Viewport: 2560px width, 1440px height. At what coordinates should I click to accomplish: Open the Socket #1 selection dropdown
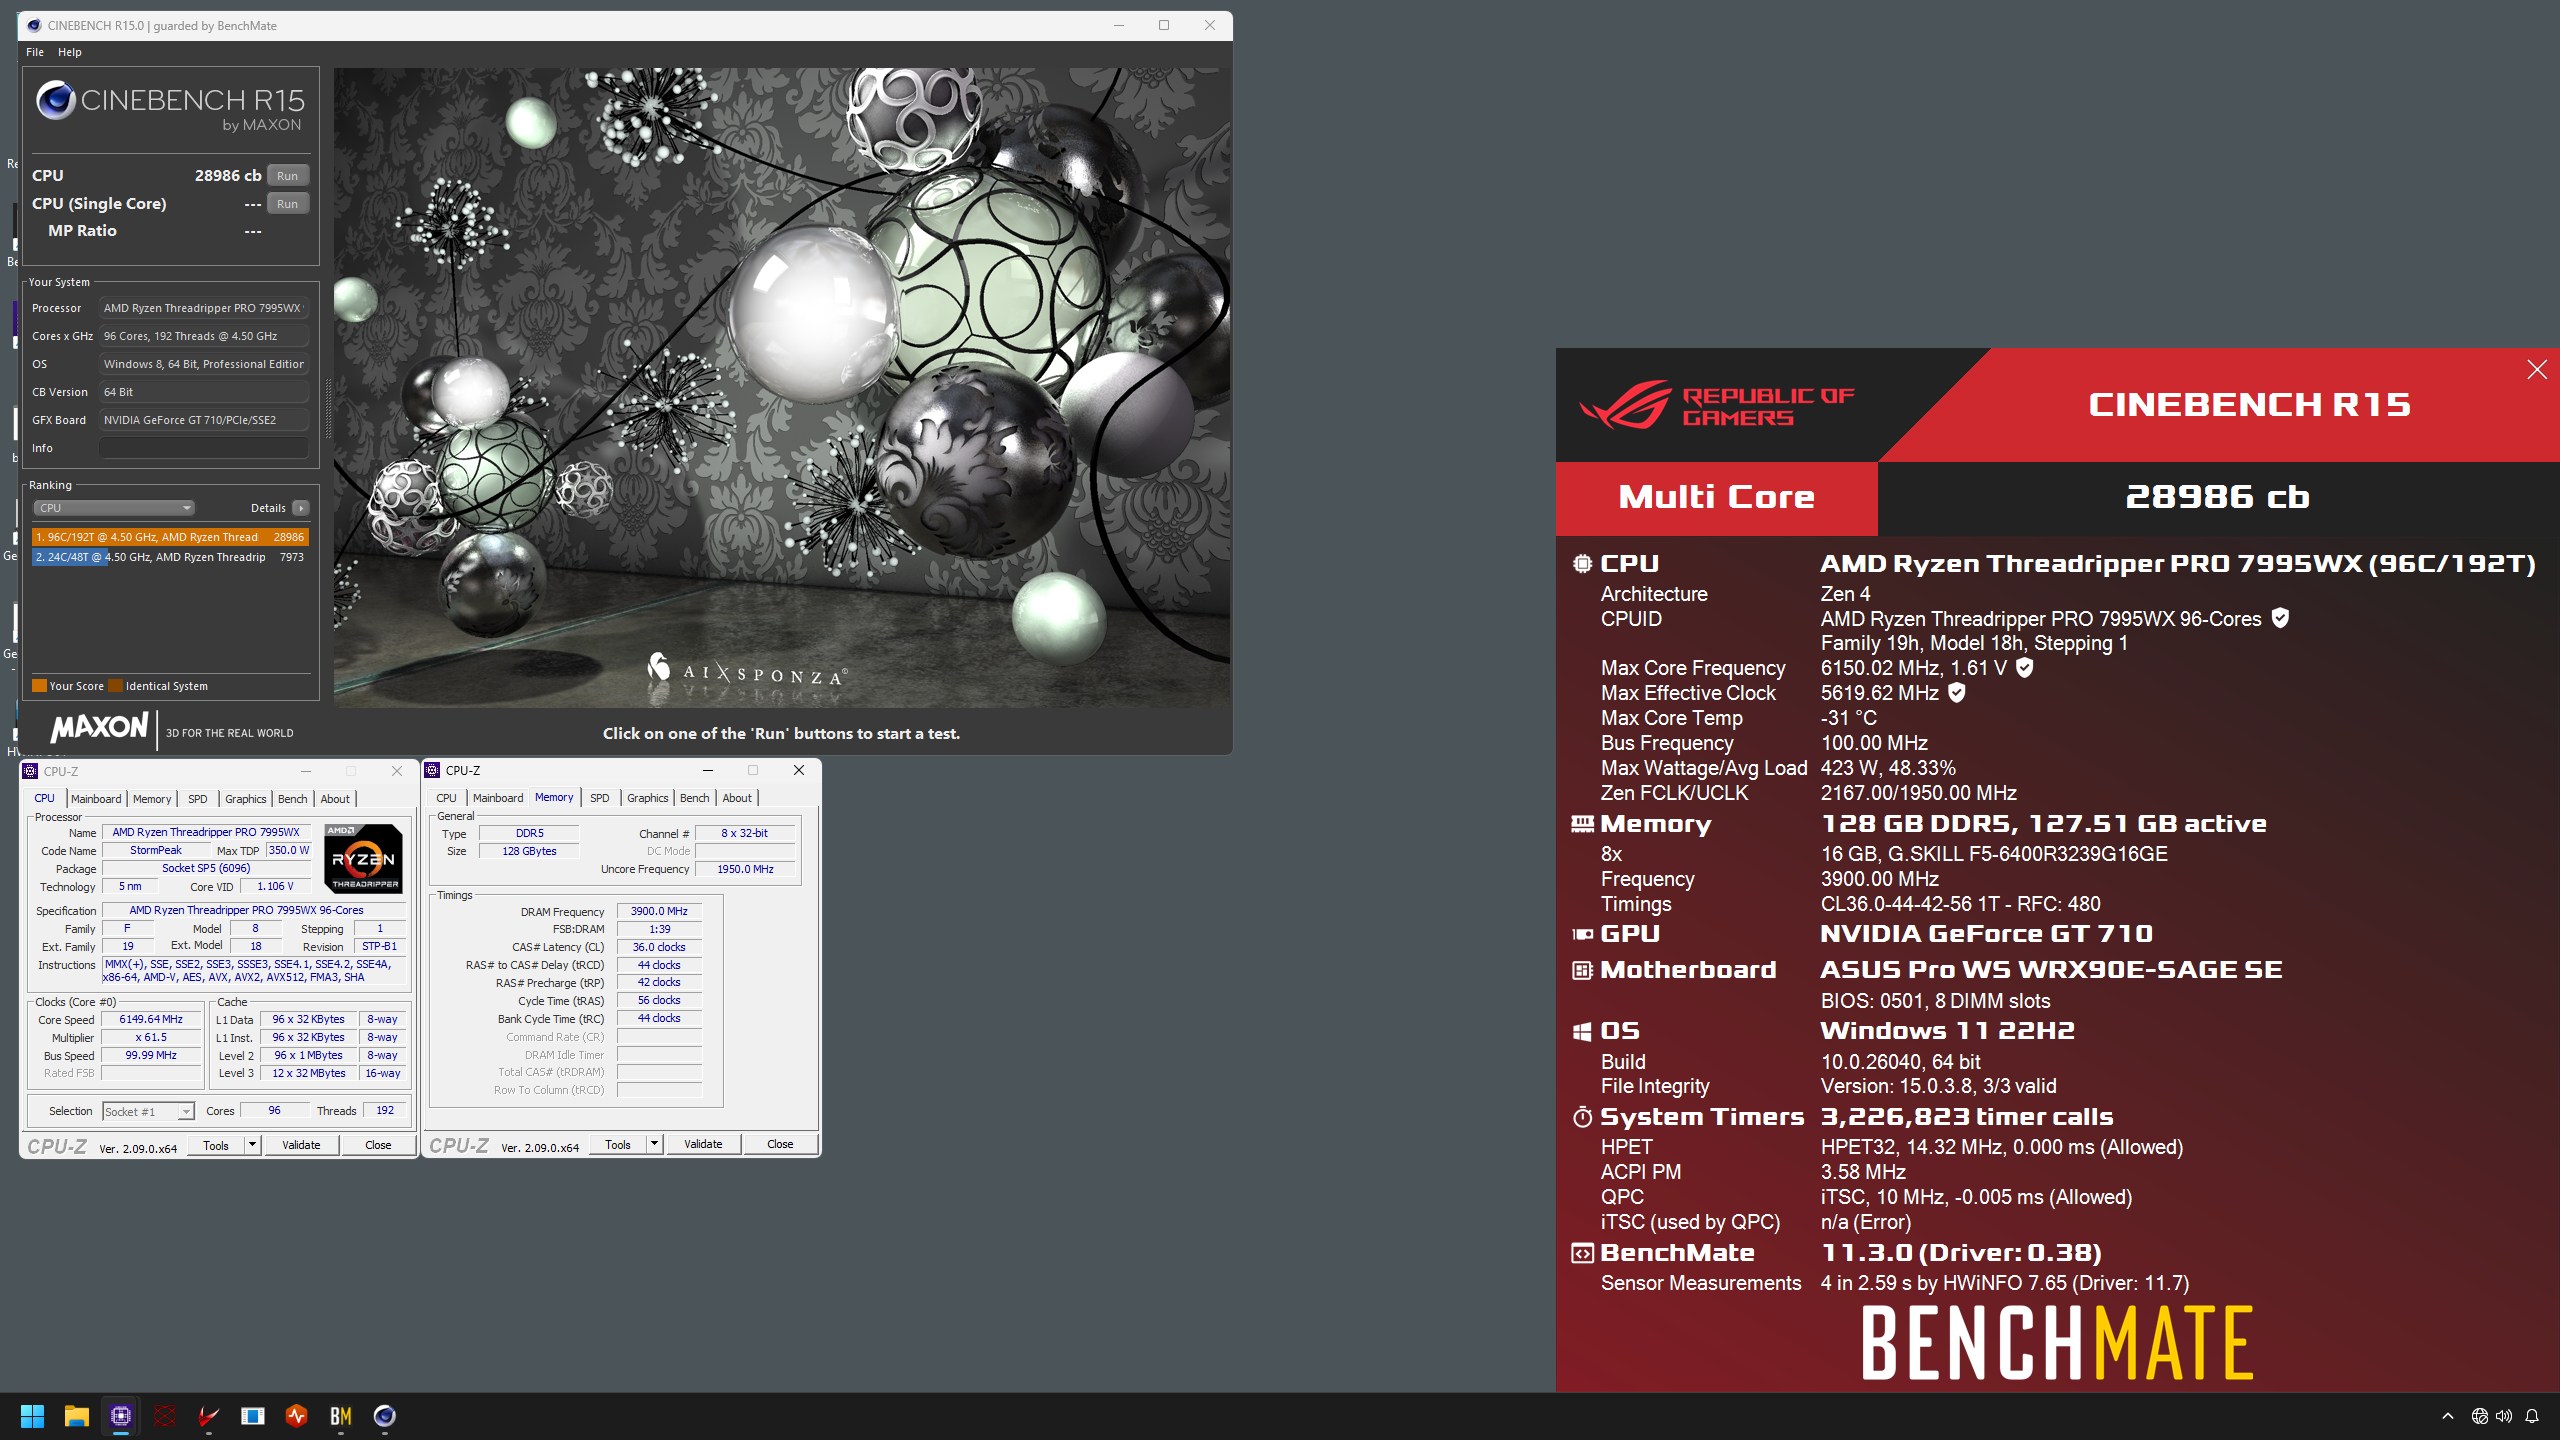click(148, 1112)
